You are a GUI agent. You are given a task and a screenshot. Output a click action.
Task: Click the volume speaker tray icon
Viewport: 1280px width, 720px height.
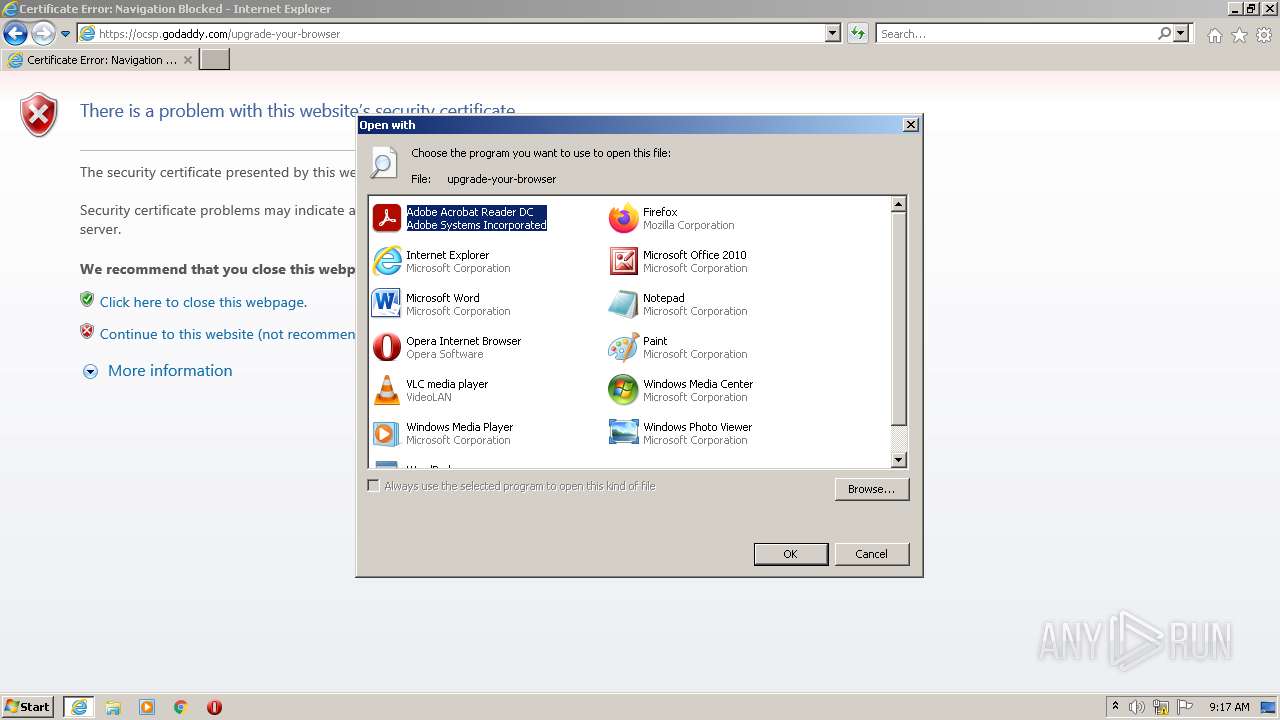click(x=1137, y=707)
